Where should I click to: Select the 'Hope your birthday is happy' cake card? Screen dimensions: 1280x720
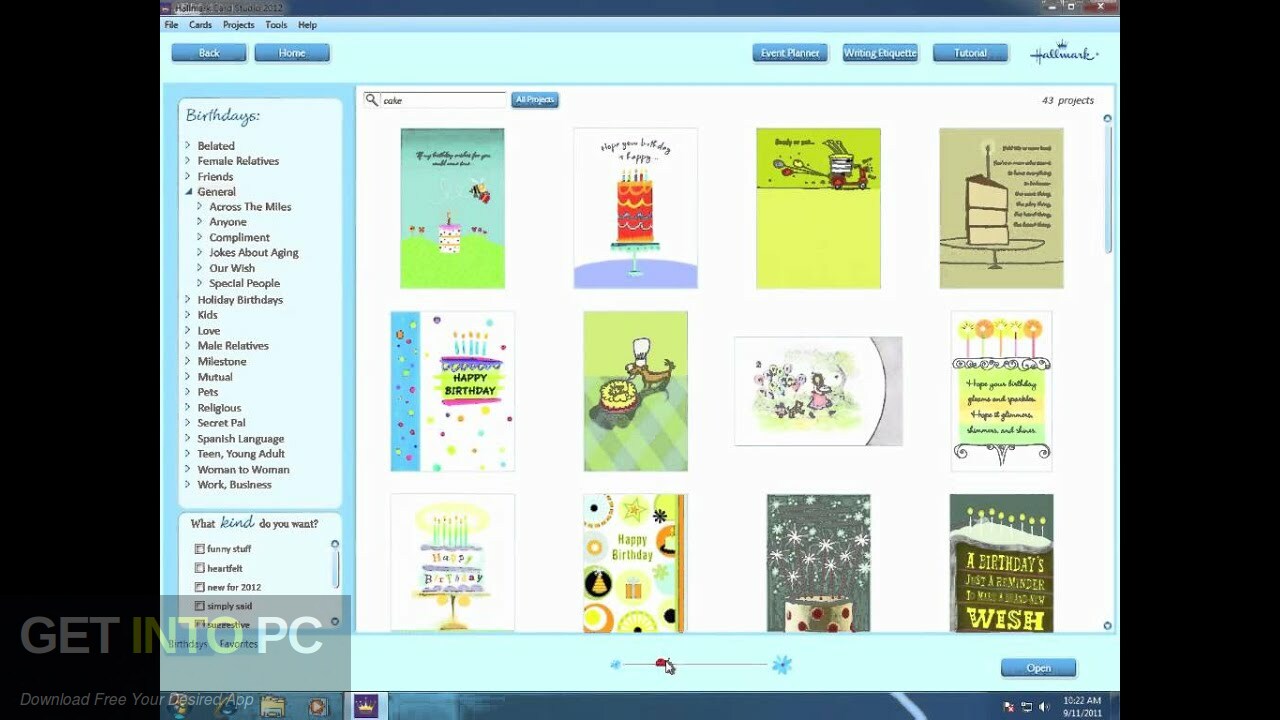coord(635,208)
